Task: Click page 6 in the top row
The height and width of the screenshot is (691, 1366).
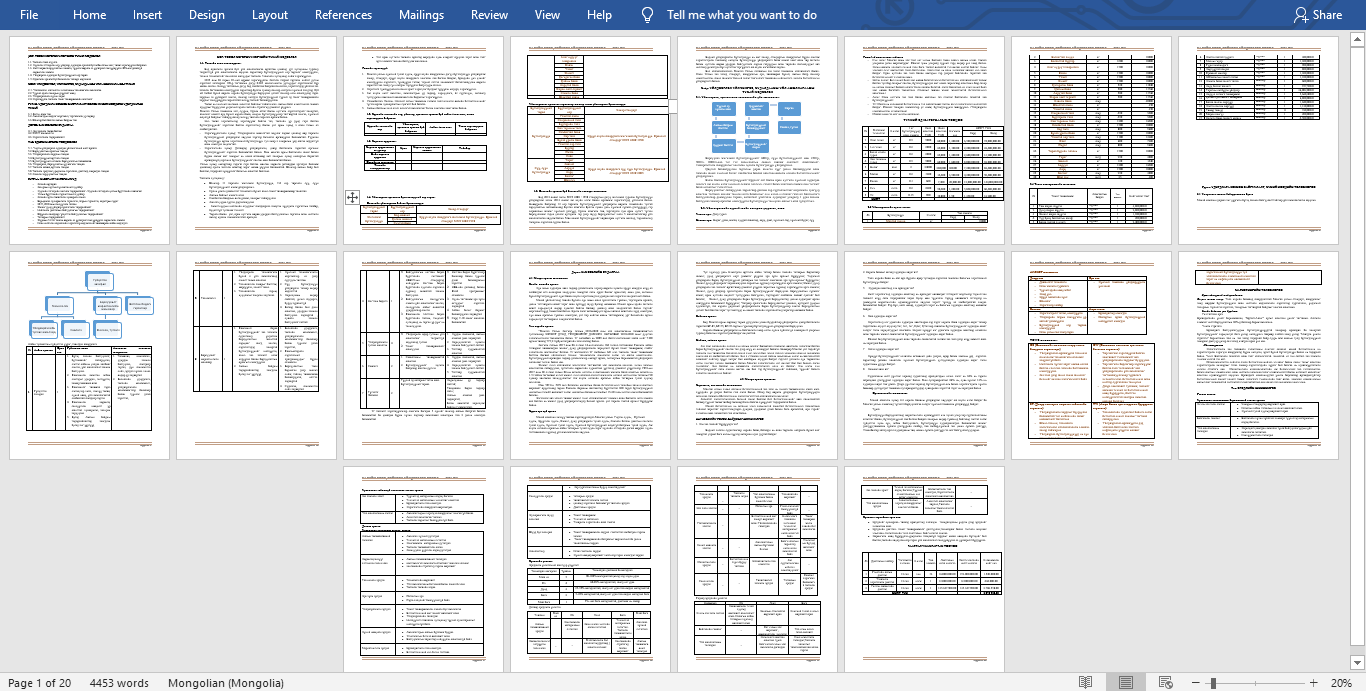Action: (924, 140)
